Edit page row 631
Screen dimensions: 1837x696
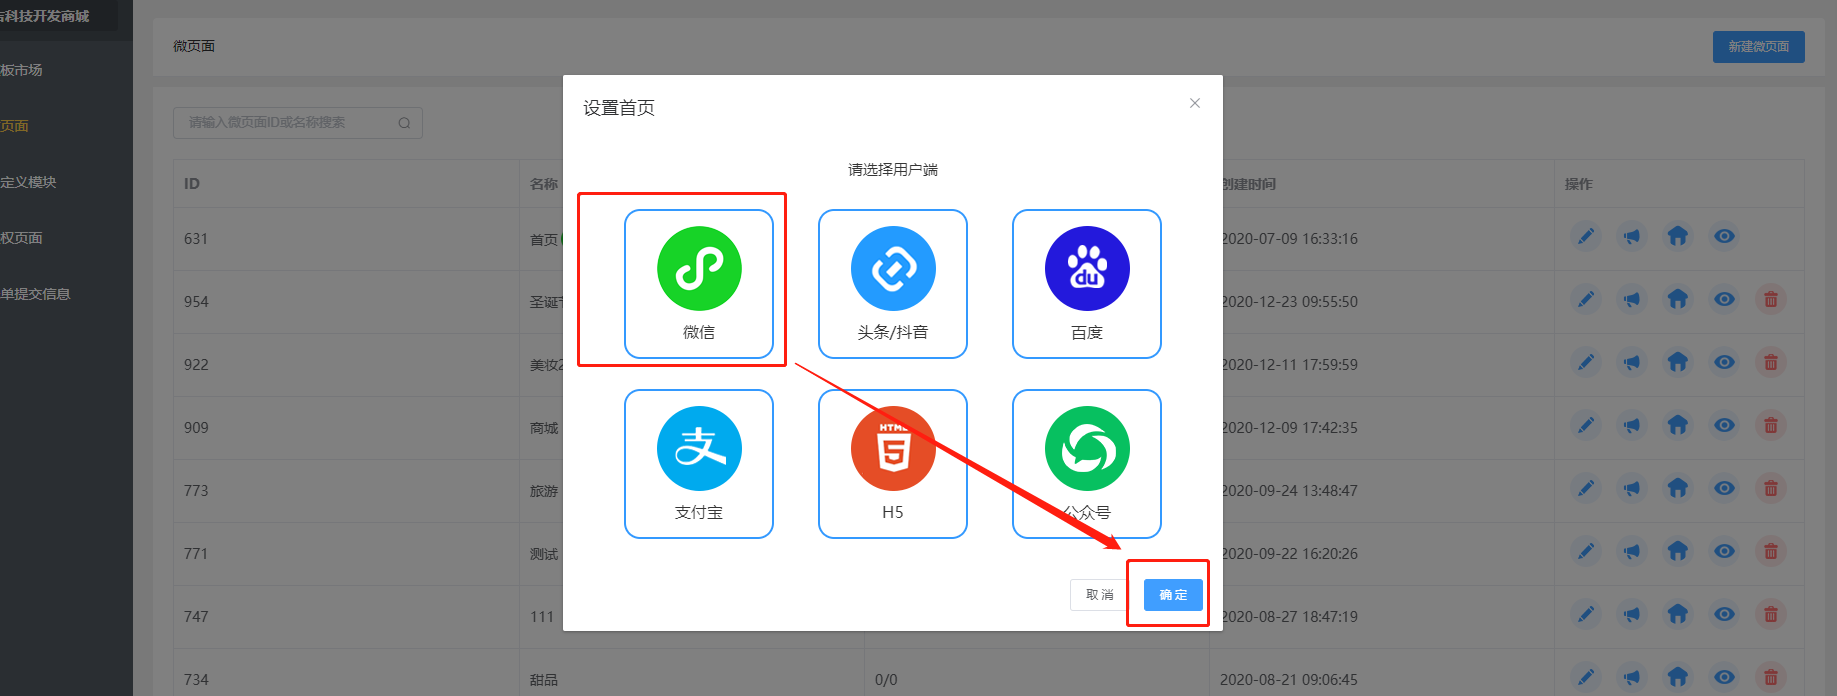[x=1586, y=237]
